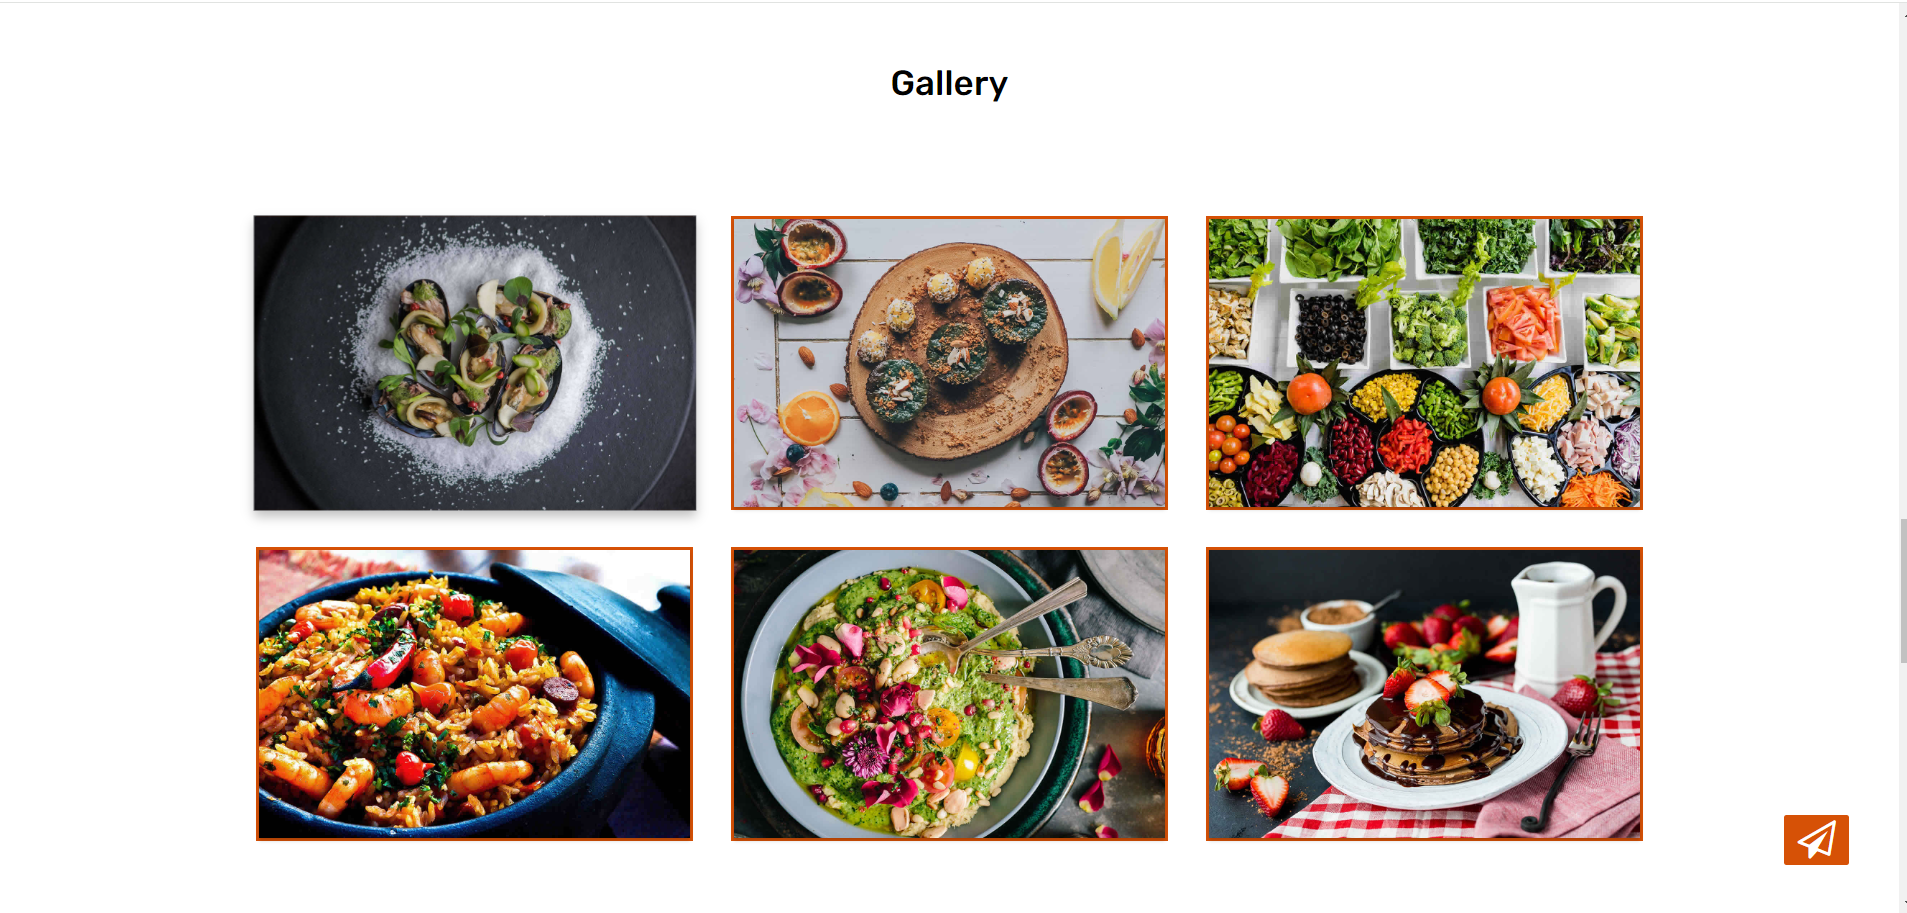Screen dimensions: 1907x913
Task: Click the orange slice in dessert photo
Action: tap(809, 418)
